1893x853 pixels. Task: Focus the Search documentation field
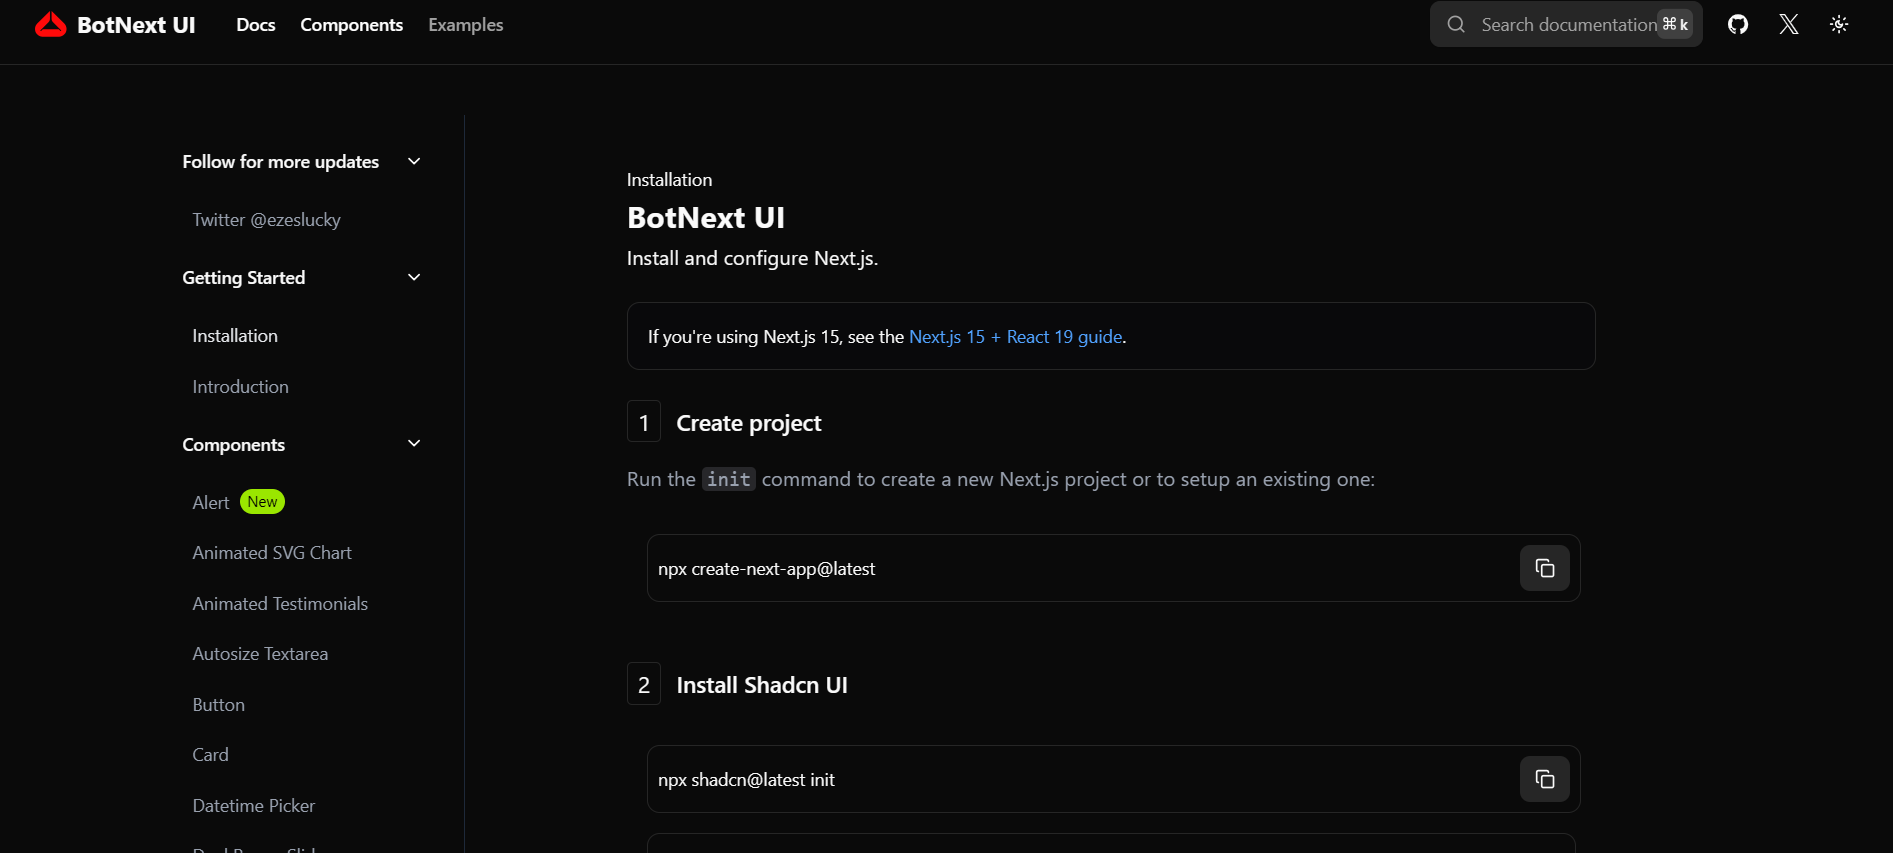tap(1566, 24)
